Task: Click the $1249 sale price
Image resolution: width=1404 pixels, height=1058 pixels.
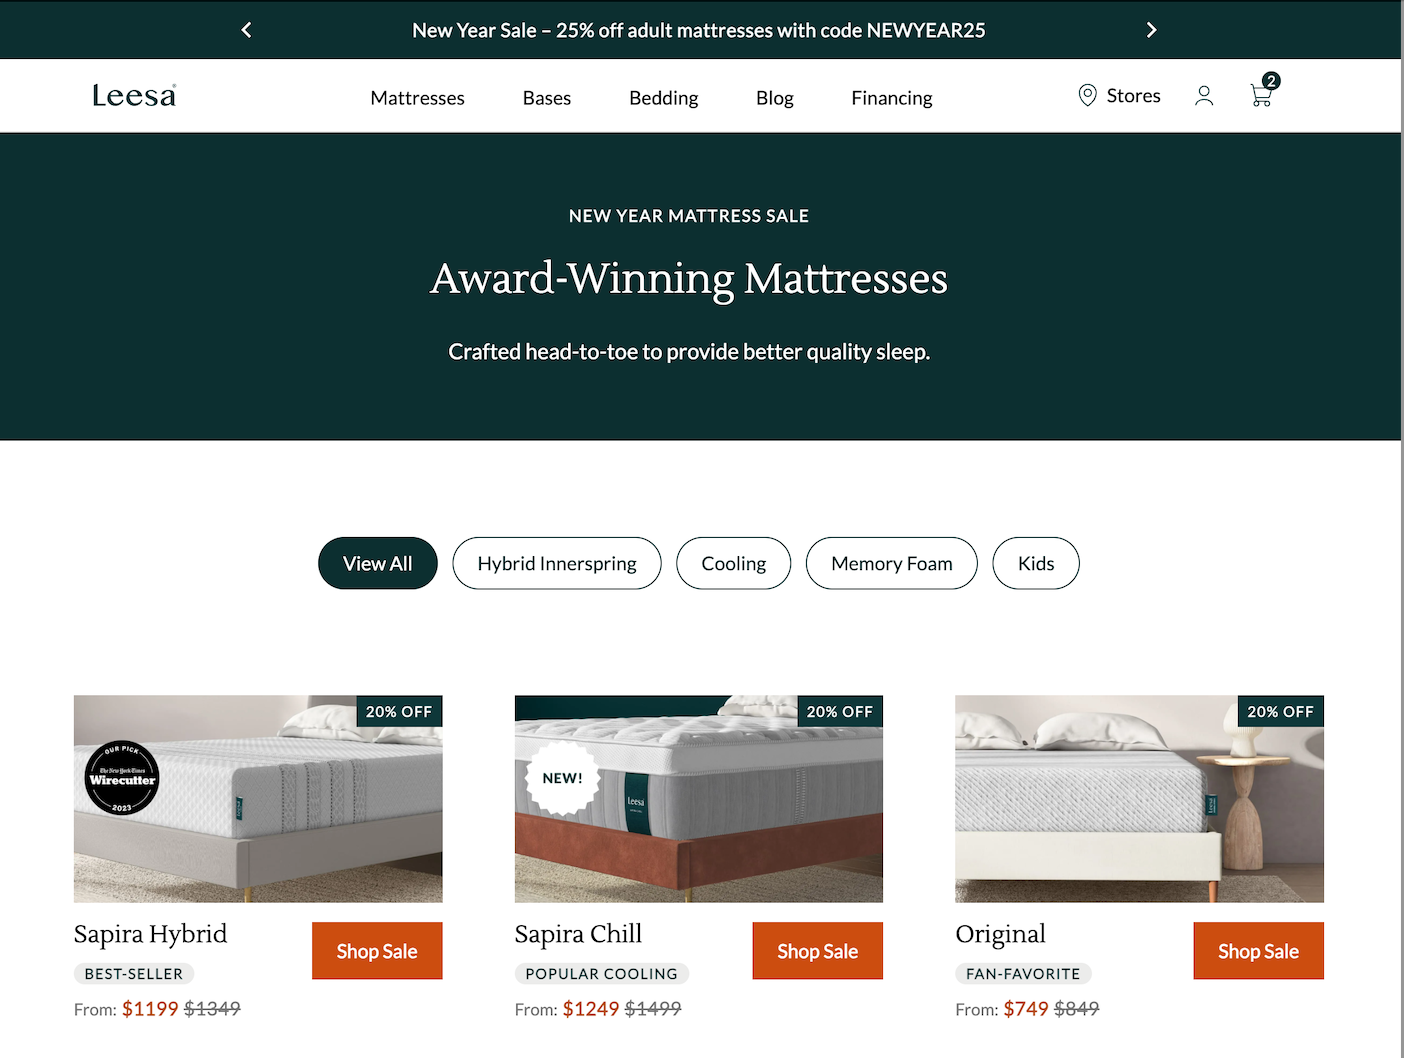Action: click(x=591, y=1009)
